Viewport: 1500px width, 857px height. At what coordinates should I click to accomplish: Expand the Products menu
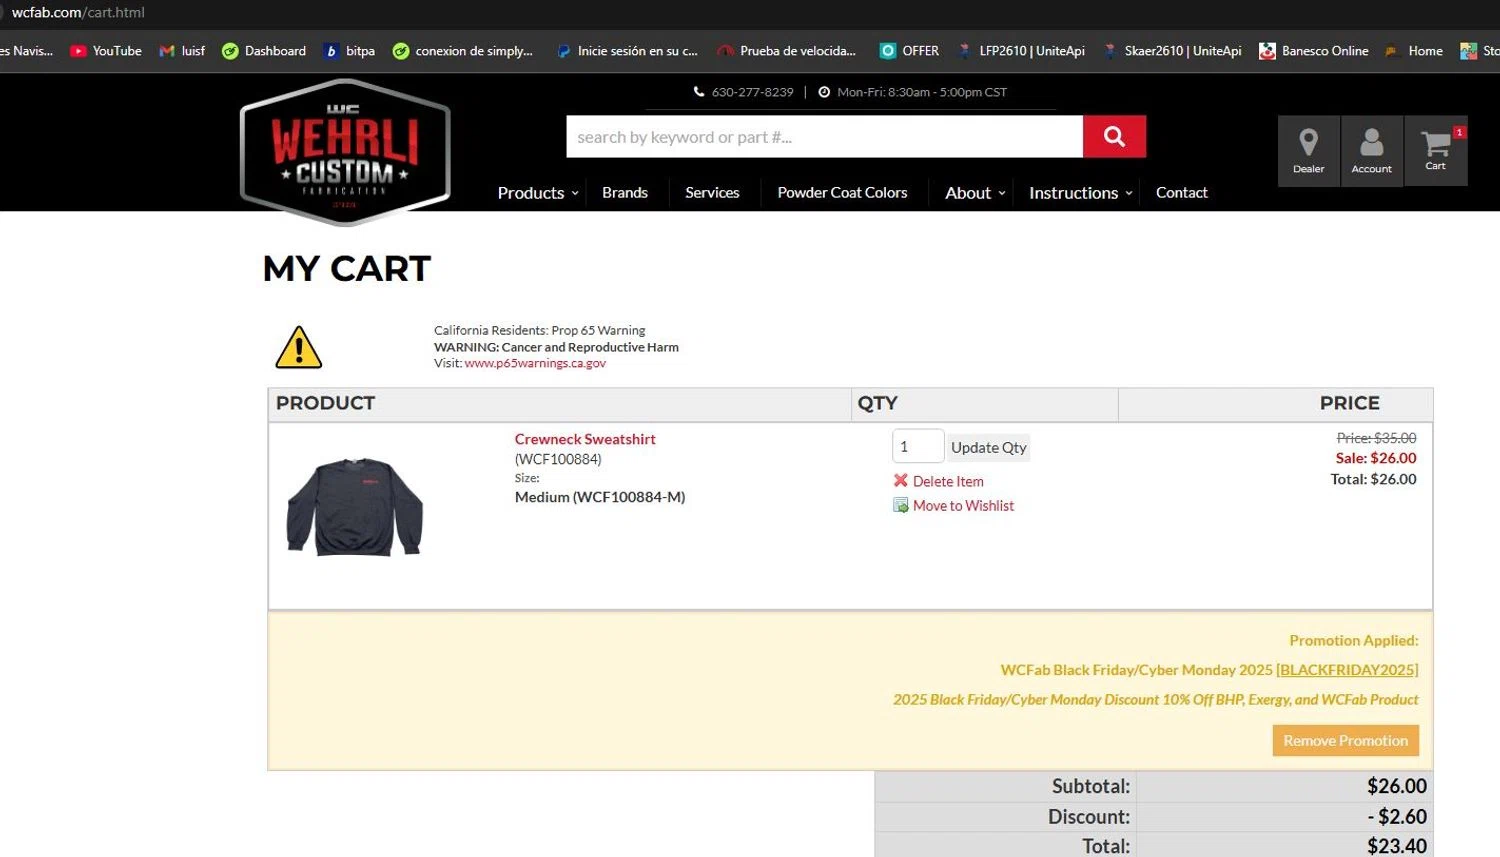538,193
